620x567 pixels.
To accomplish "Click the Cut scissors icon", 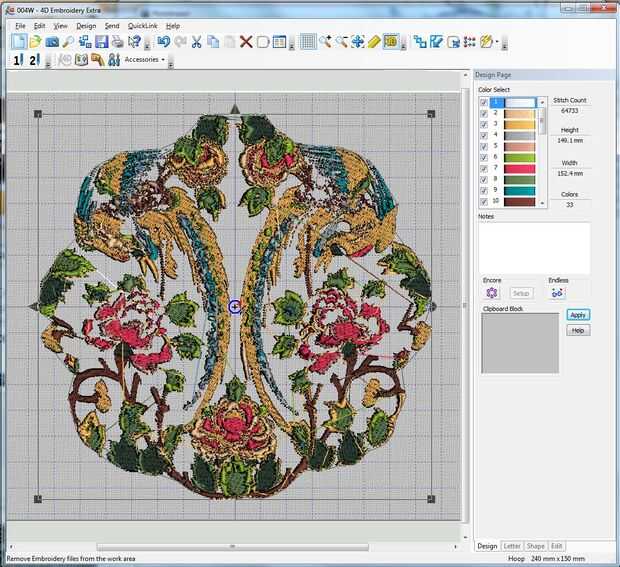I will (196, 42).
